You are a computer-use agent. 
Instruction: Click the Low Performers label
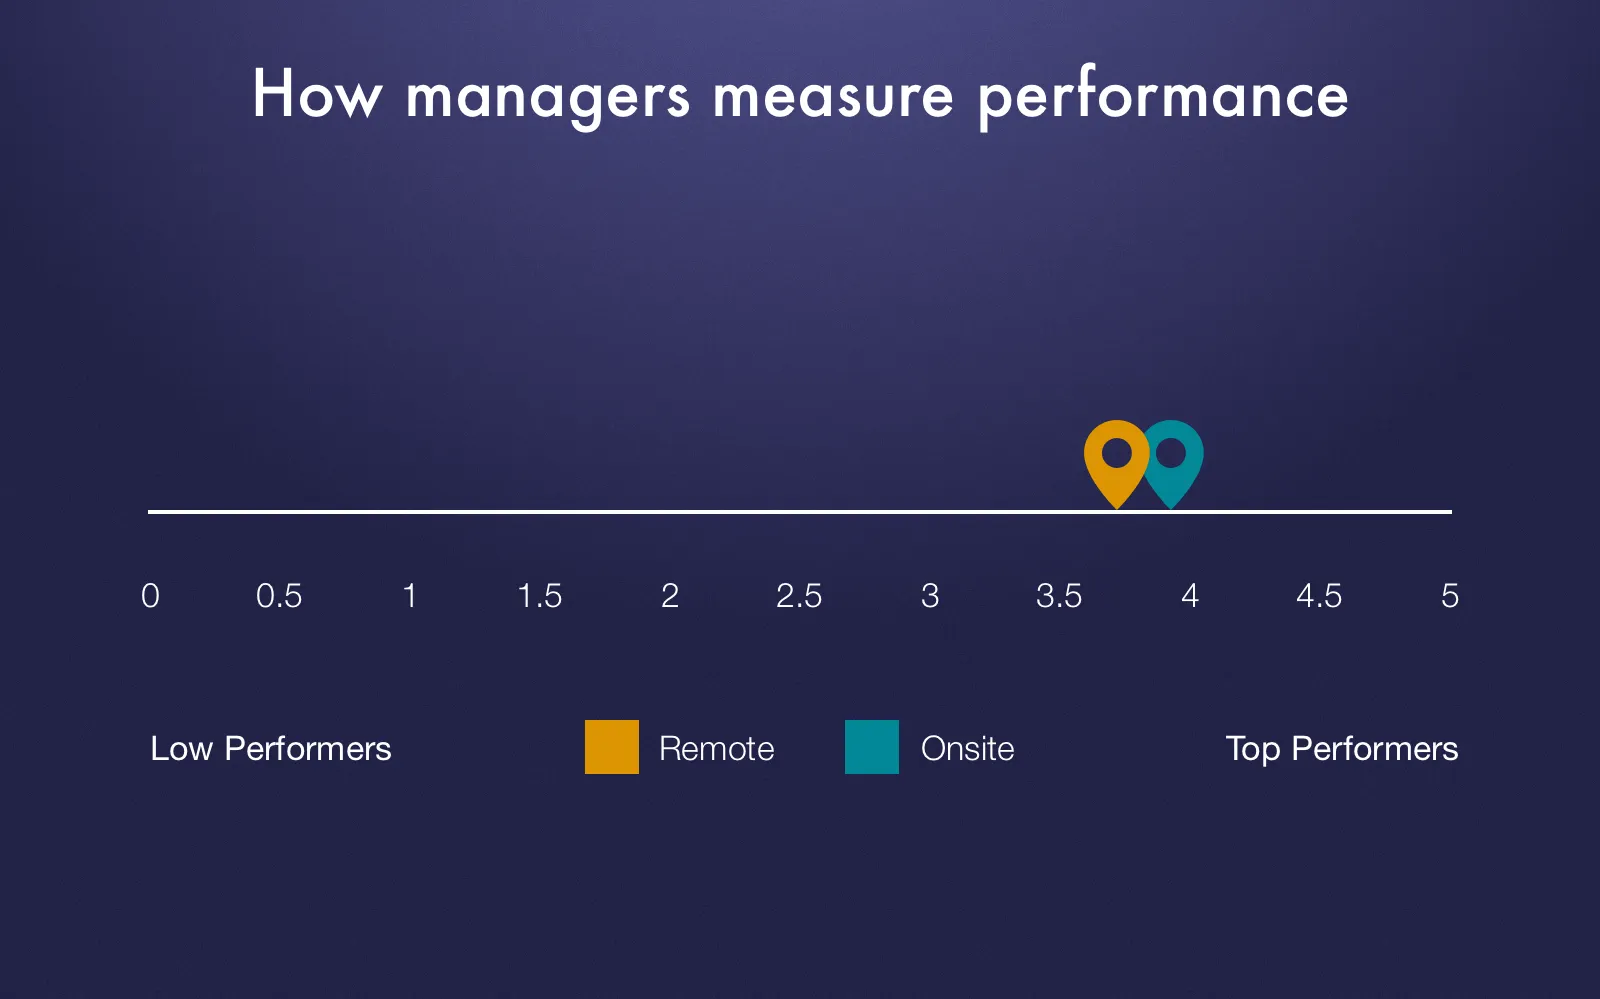[x=271, y=749]
